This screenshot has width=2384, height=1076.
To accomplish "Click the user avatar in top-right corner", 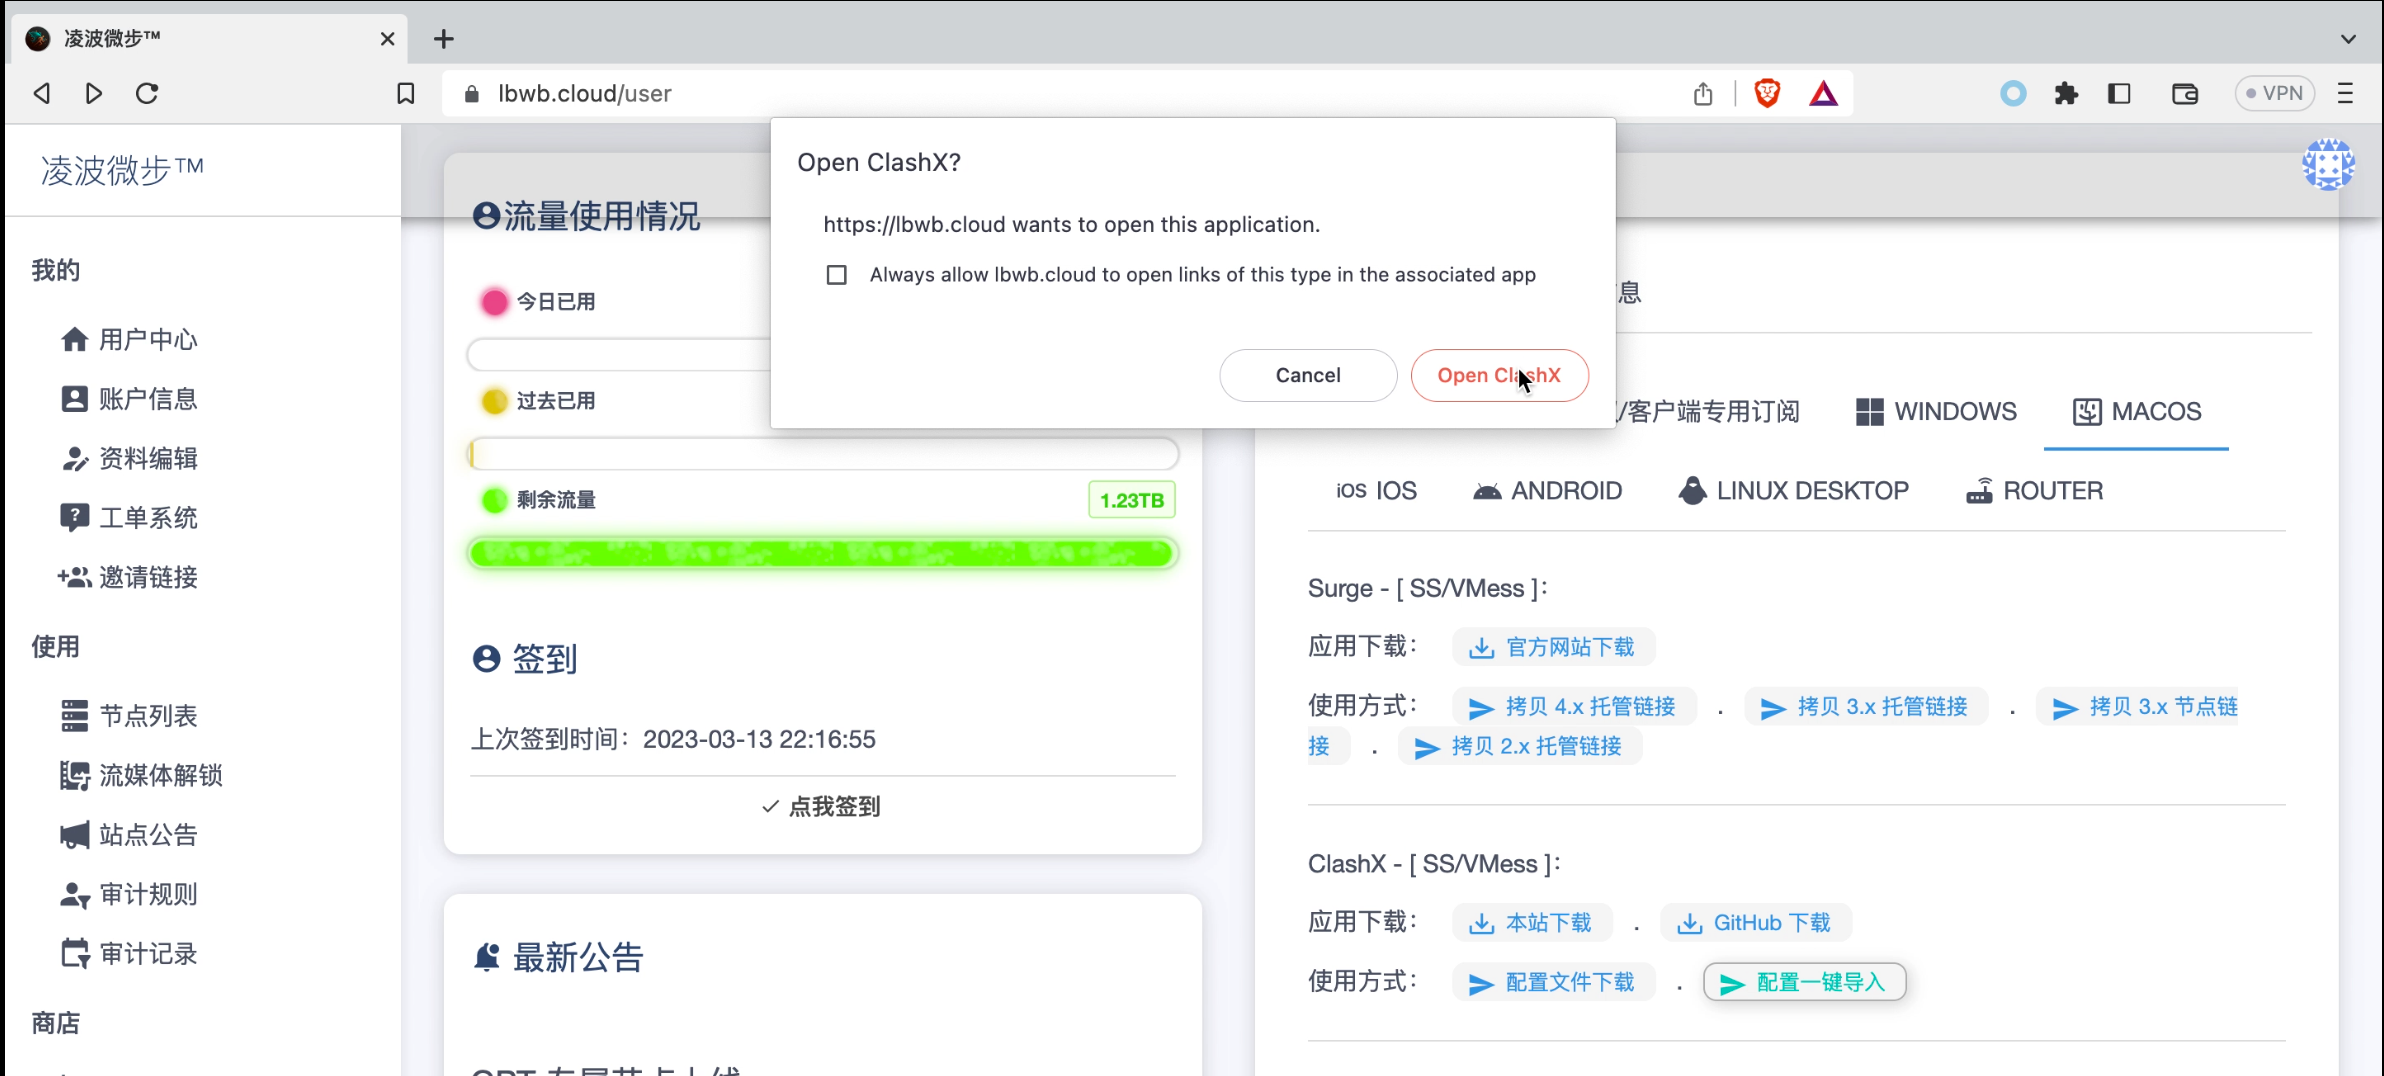I will pyautogui.click(x=2328, y=164).
